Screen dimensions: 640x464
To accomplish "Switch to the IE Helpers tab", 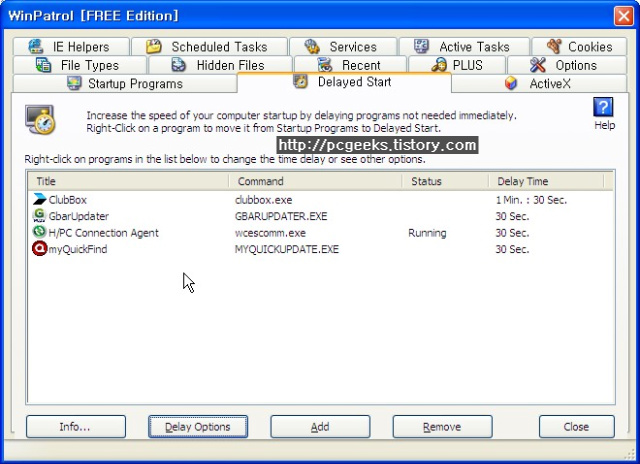I will pos(71,47).
